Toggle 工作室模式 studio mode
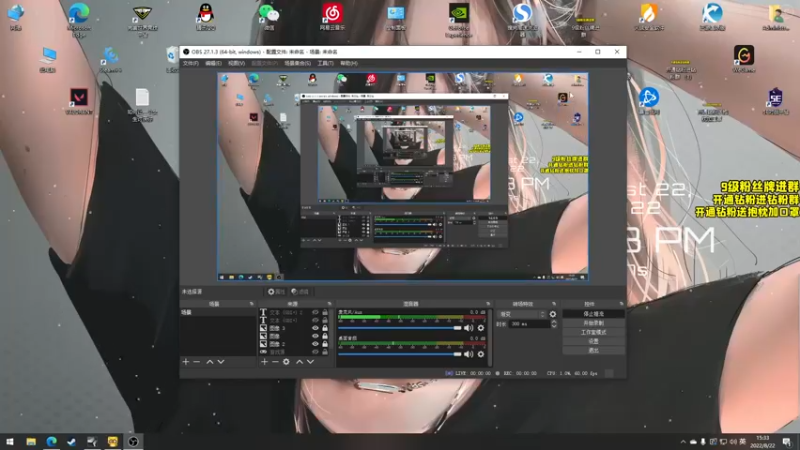The height and width of the screenshot is (450, 800). pos(593,332)
